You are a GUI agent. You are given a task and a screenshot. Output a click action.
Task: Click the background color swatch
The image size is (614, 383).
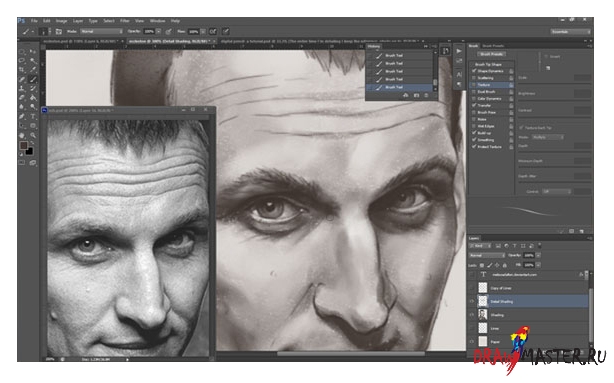click(30, 152)
